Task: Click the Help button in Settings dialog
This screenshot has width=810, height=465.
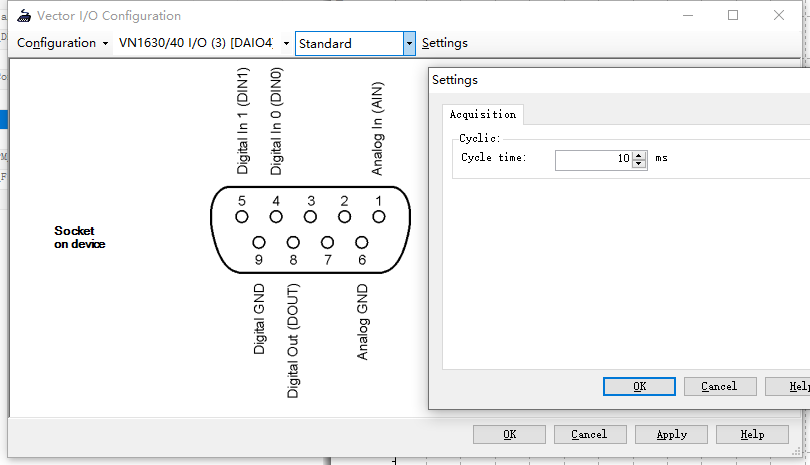Action: [x=788, y=386]
